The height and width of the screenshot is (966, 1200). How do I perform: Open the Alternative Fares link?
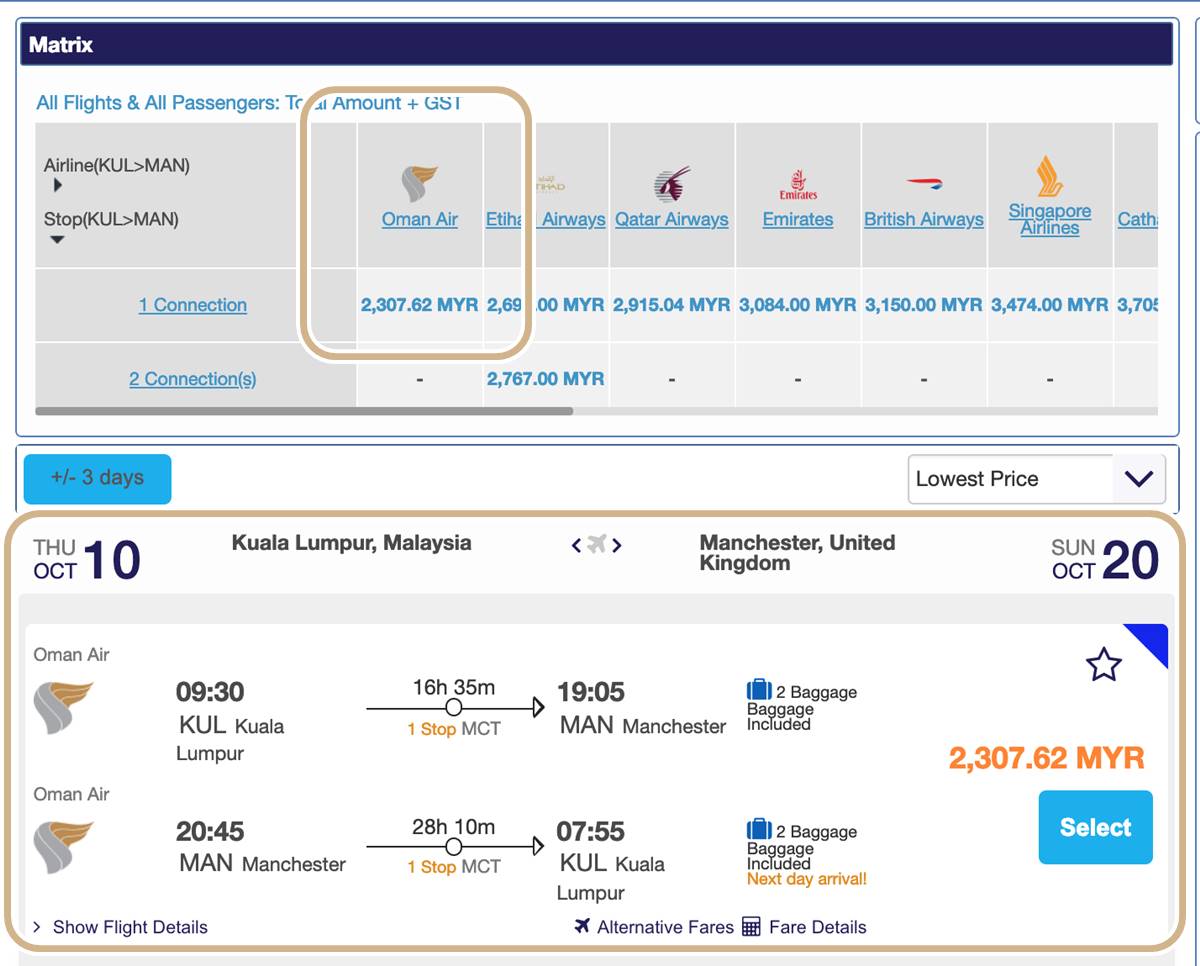click(x=665, y=927)
